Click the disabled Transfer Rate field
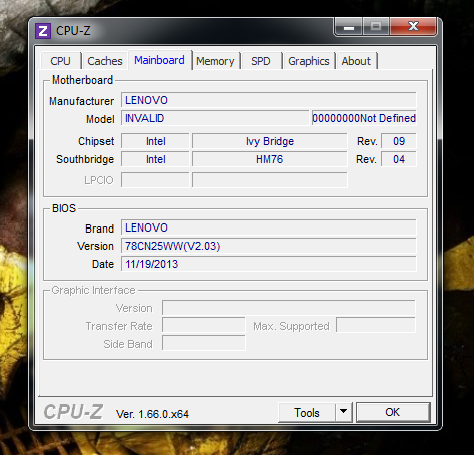Image resolution: width=474 pixels, height=471 pixels. click(204, 325)
